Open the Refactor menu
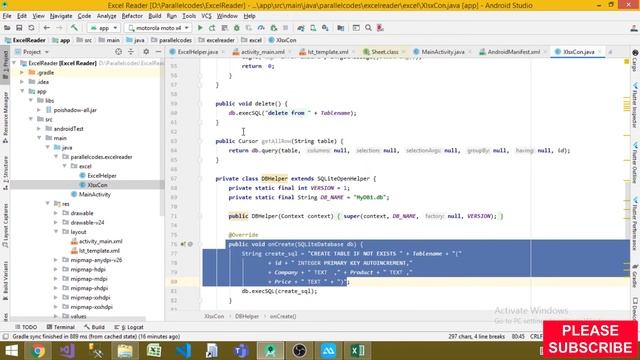Viewport: 640px width, 360px height. [x=132, y=16]
